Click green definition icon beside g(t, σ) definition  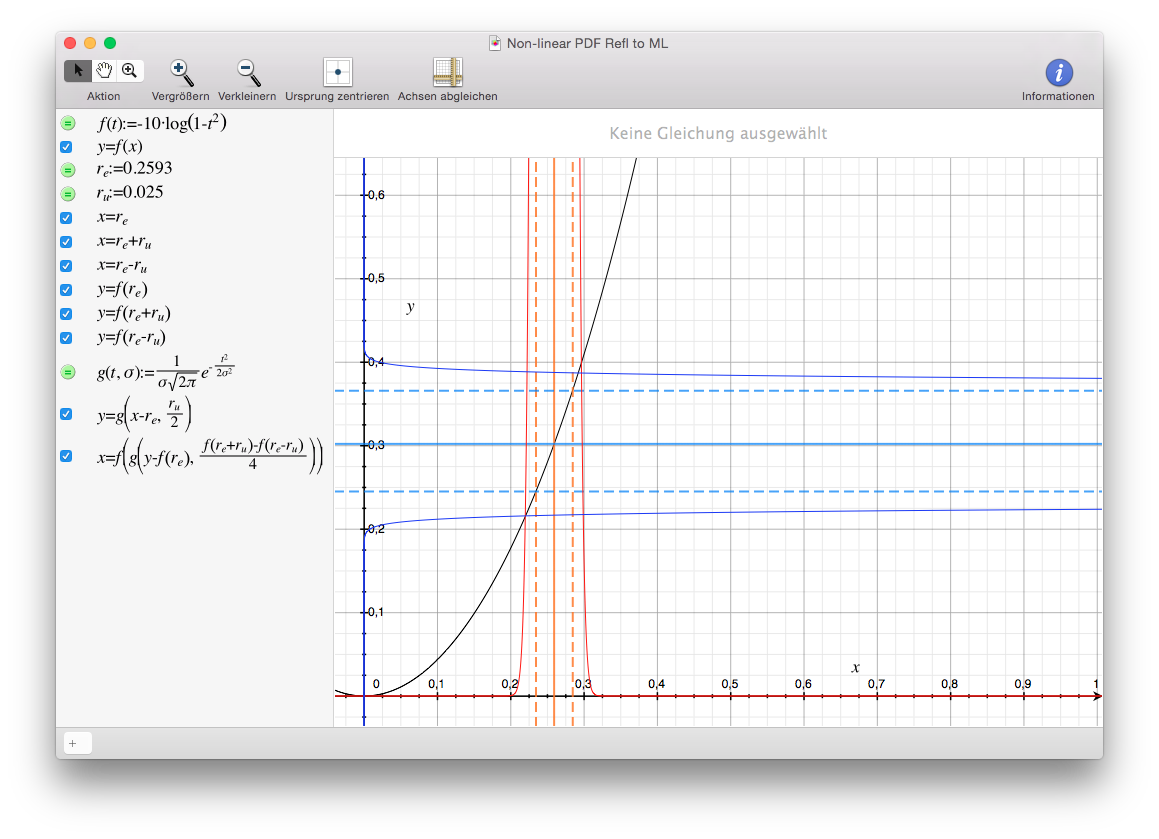tap(68, 372)
